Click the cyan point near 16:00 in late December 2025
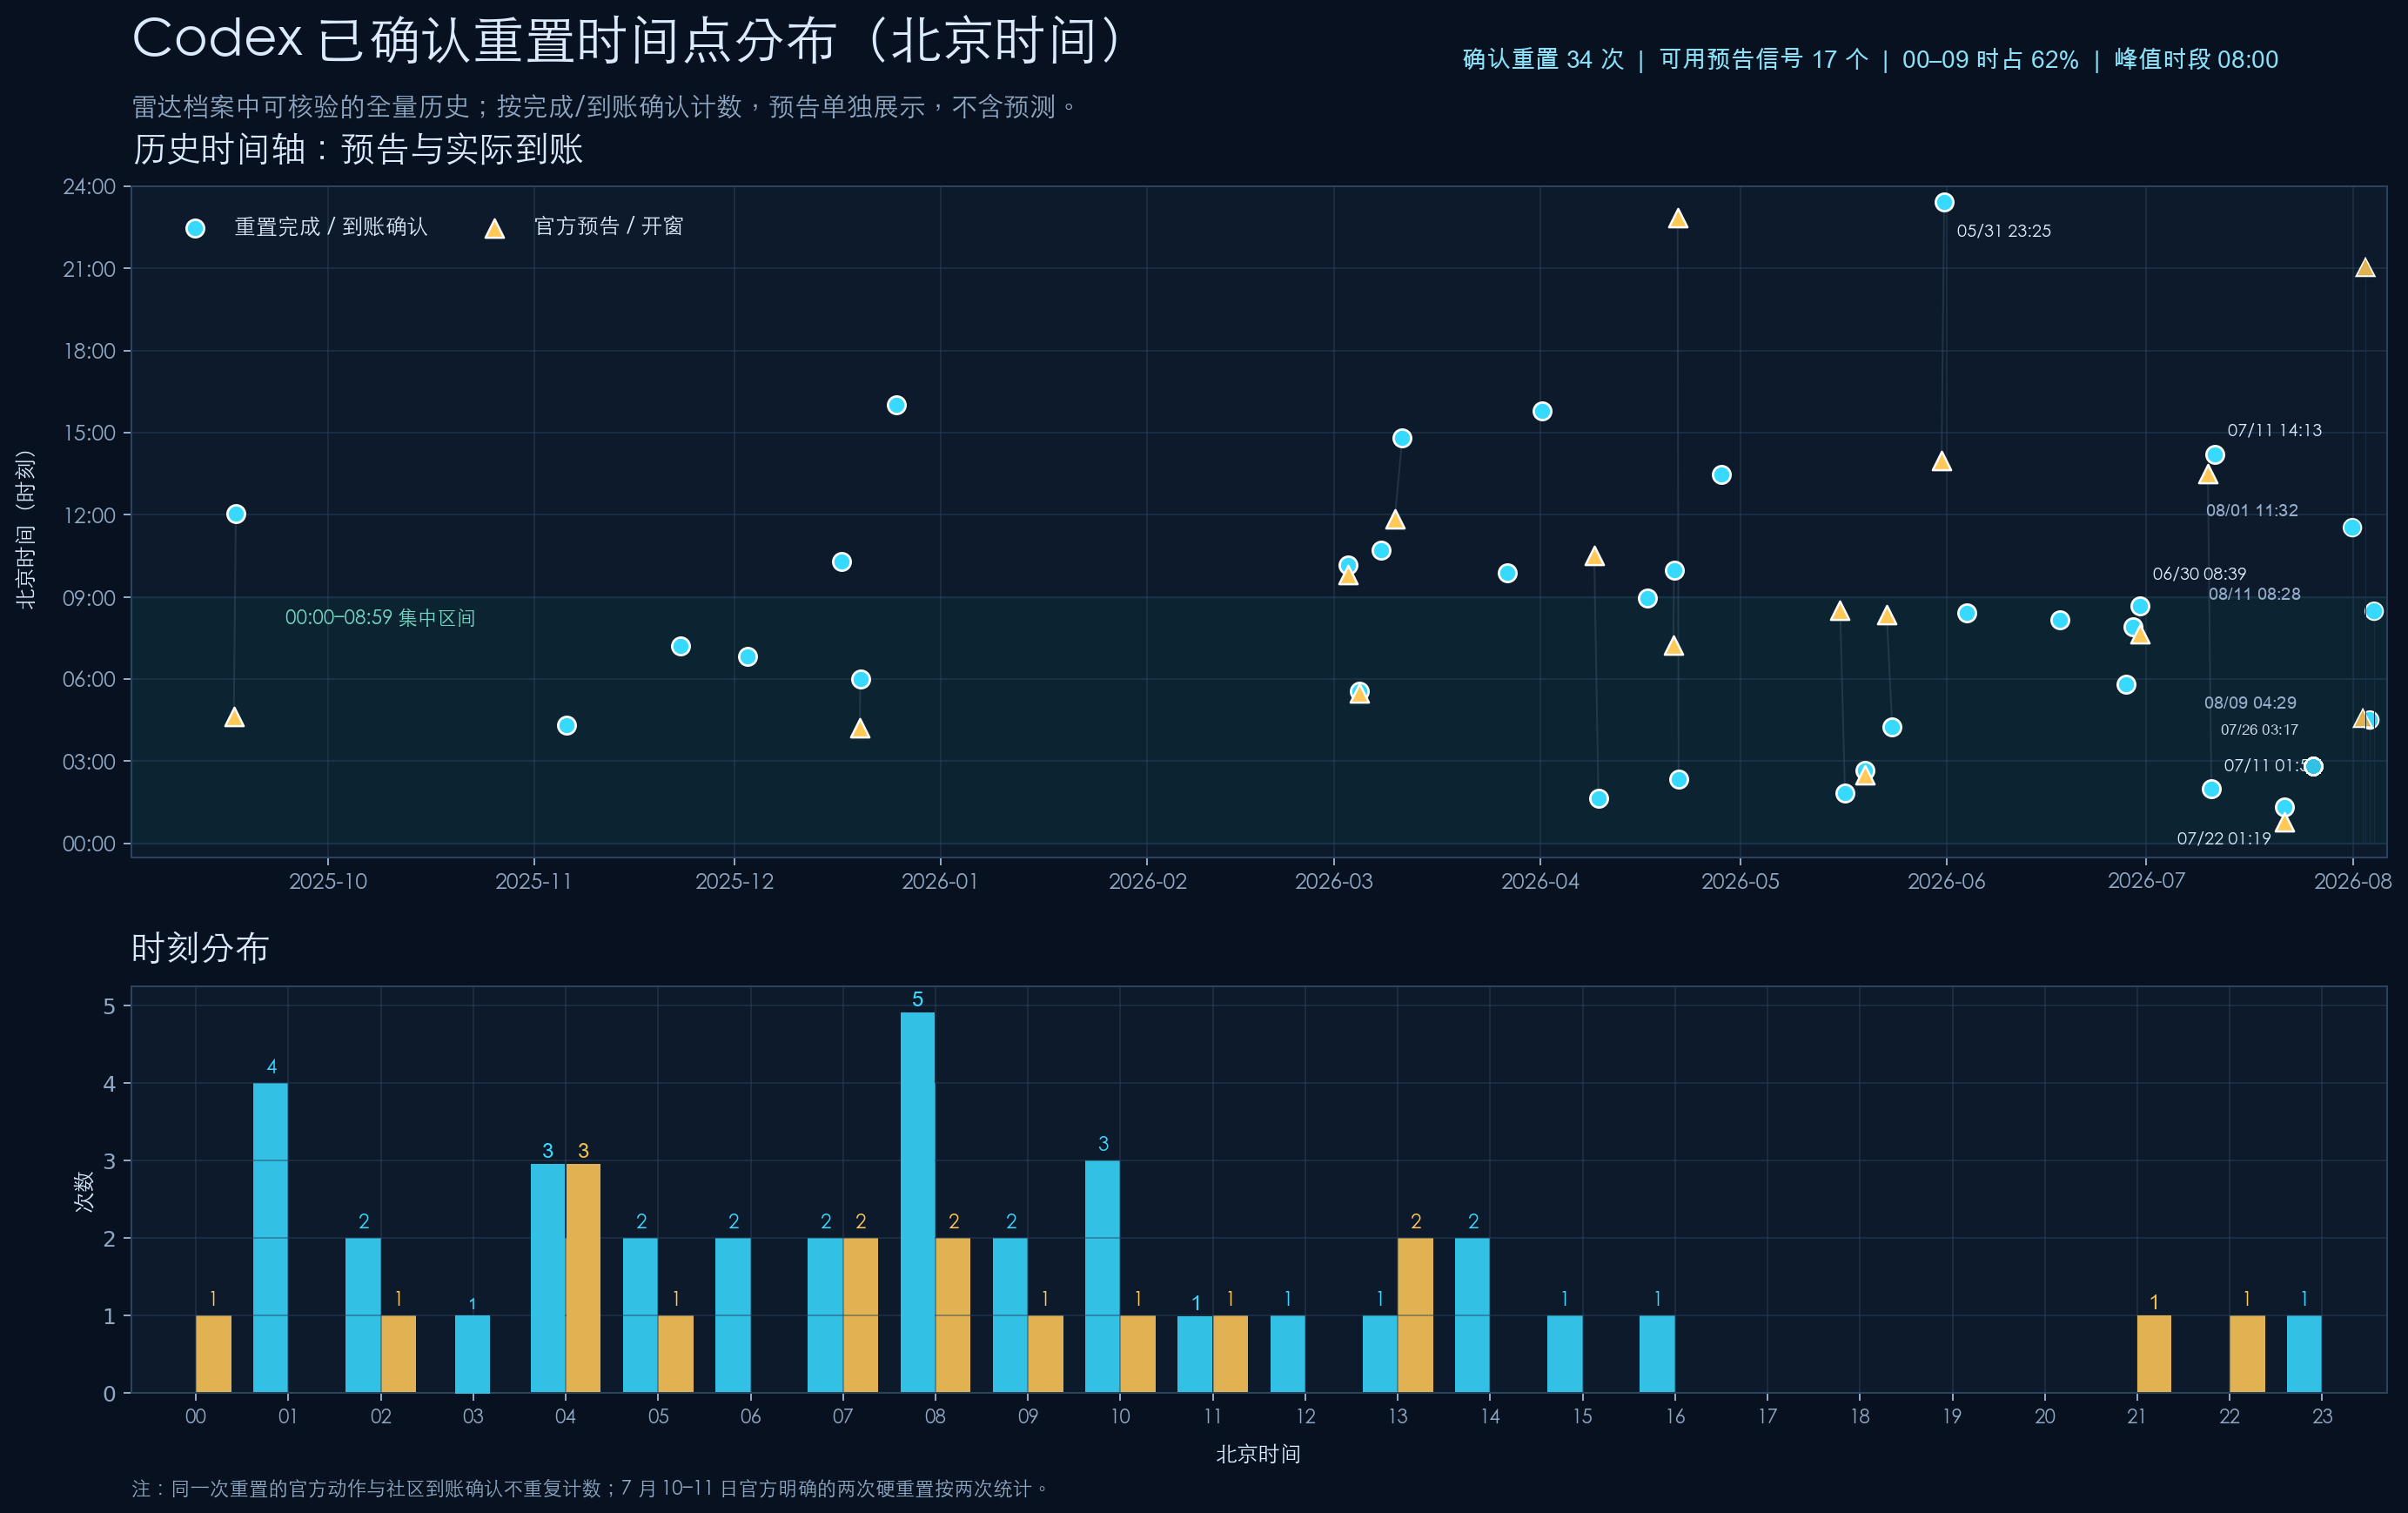 896,405
